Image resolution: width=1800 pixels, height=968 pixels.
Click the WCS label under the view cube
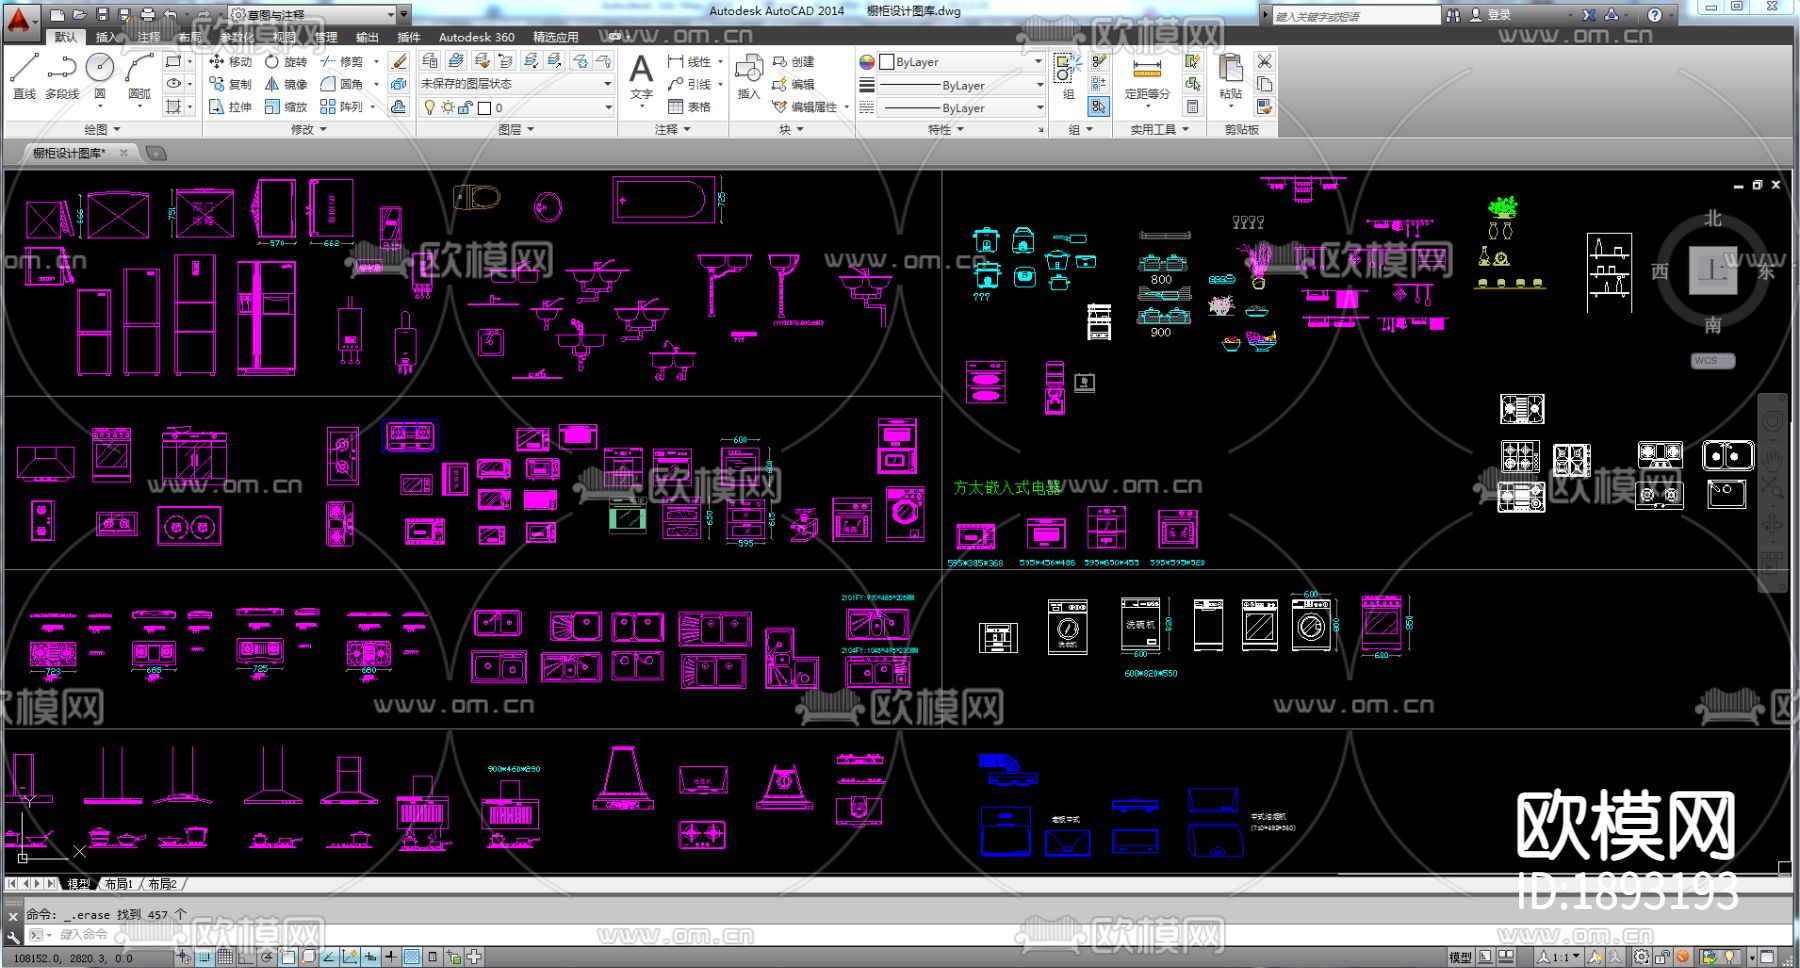1713,361
